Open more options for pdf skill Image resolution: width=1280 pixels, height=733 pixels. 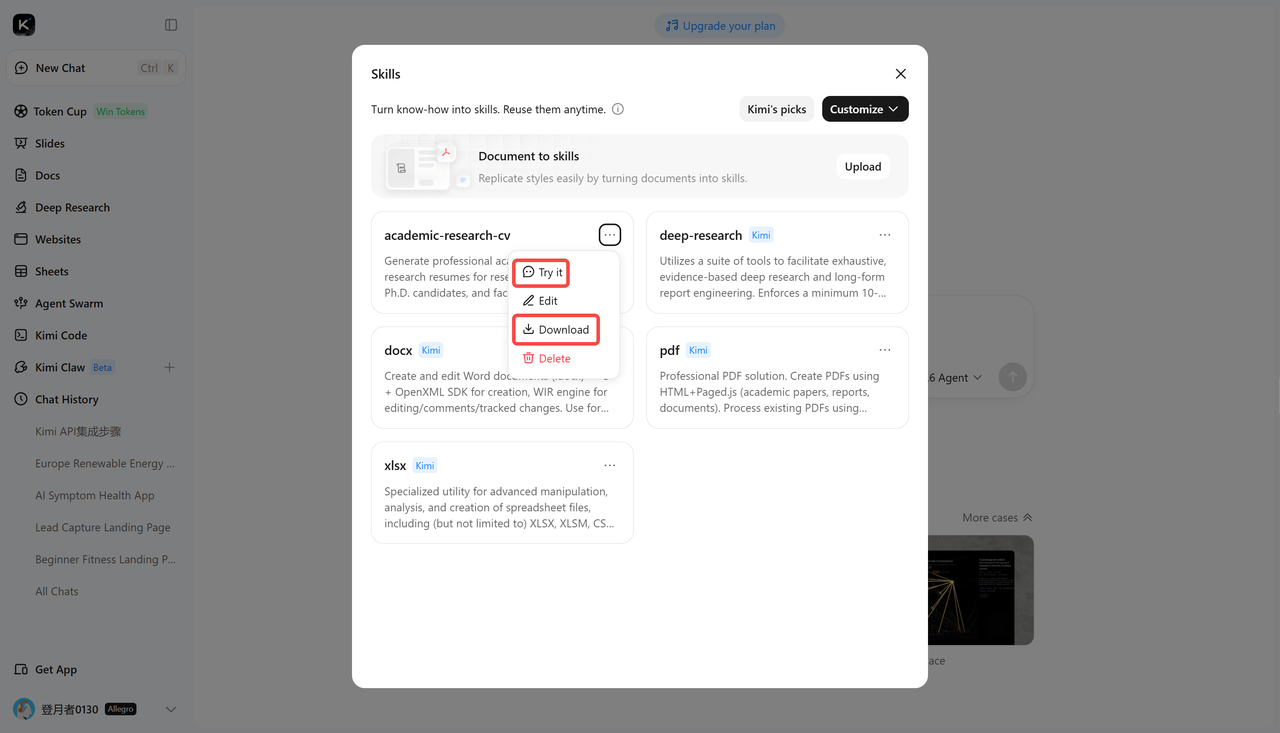pyautogui.click(x=885, y=350)
